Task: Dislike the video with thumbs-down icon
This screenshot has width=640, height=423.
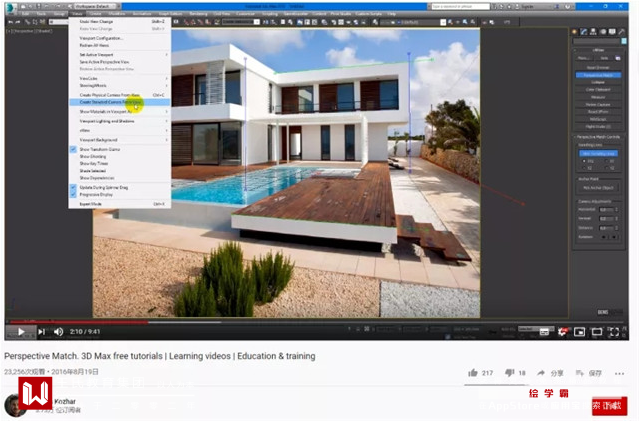Action: pos(509,373)
